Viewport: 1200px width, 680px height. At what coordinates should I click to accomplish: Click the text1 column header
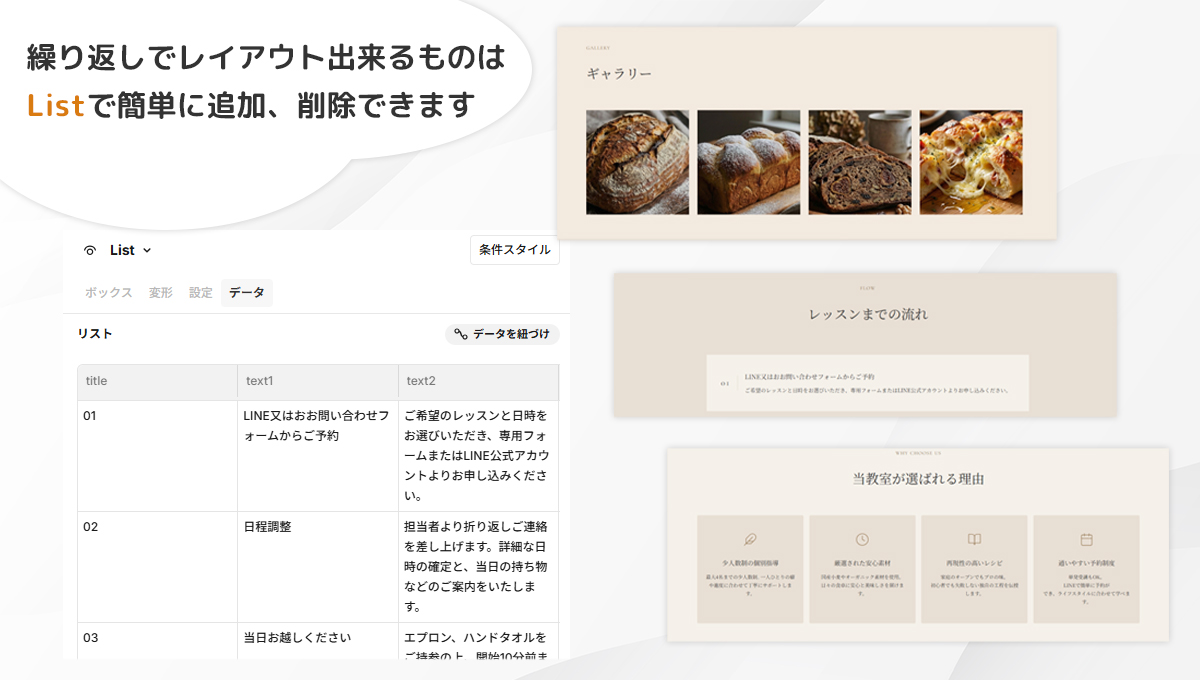pos(318,382)
